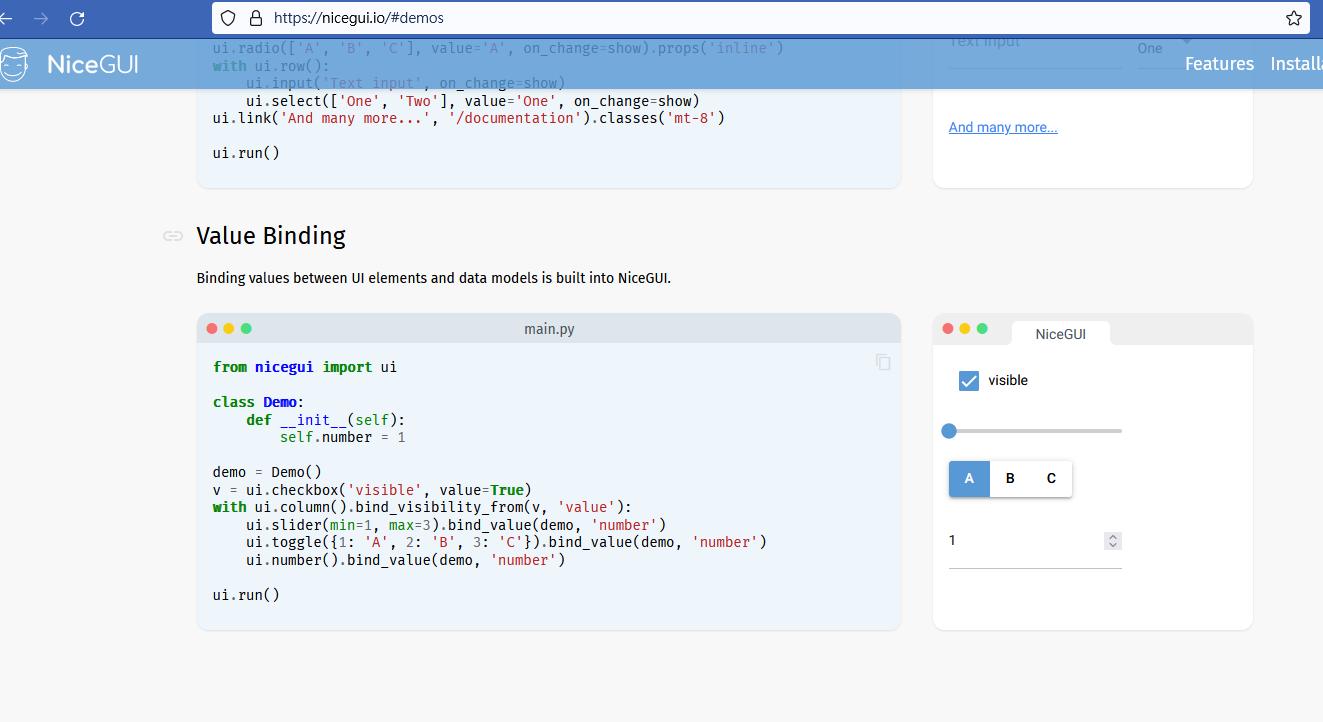Select toggle option C
The height and width of the screenshot is (722, 1323).
1051,479
